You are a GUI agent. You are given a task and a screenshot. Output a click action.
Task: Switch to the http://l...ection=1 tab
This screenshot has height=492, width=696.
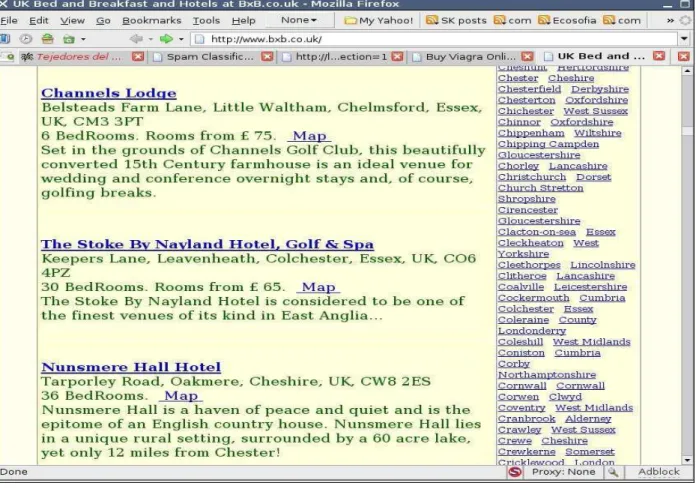pyautogui.click(x=341, y=56)
